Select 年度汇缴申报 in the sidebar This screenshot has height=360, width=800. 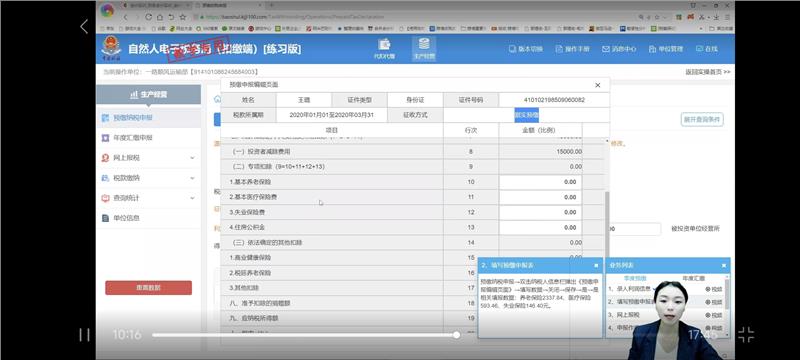[148, 138]
